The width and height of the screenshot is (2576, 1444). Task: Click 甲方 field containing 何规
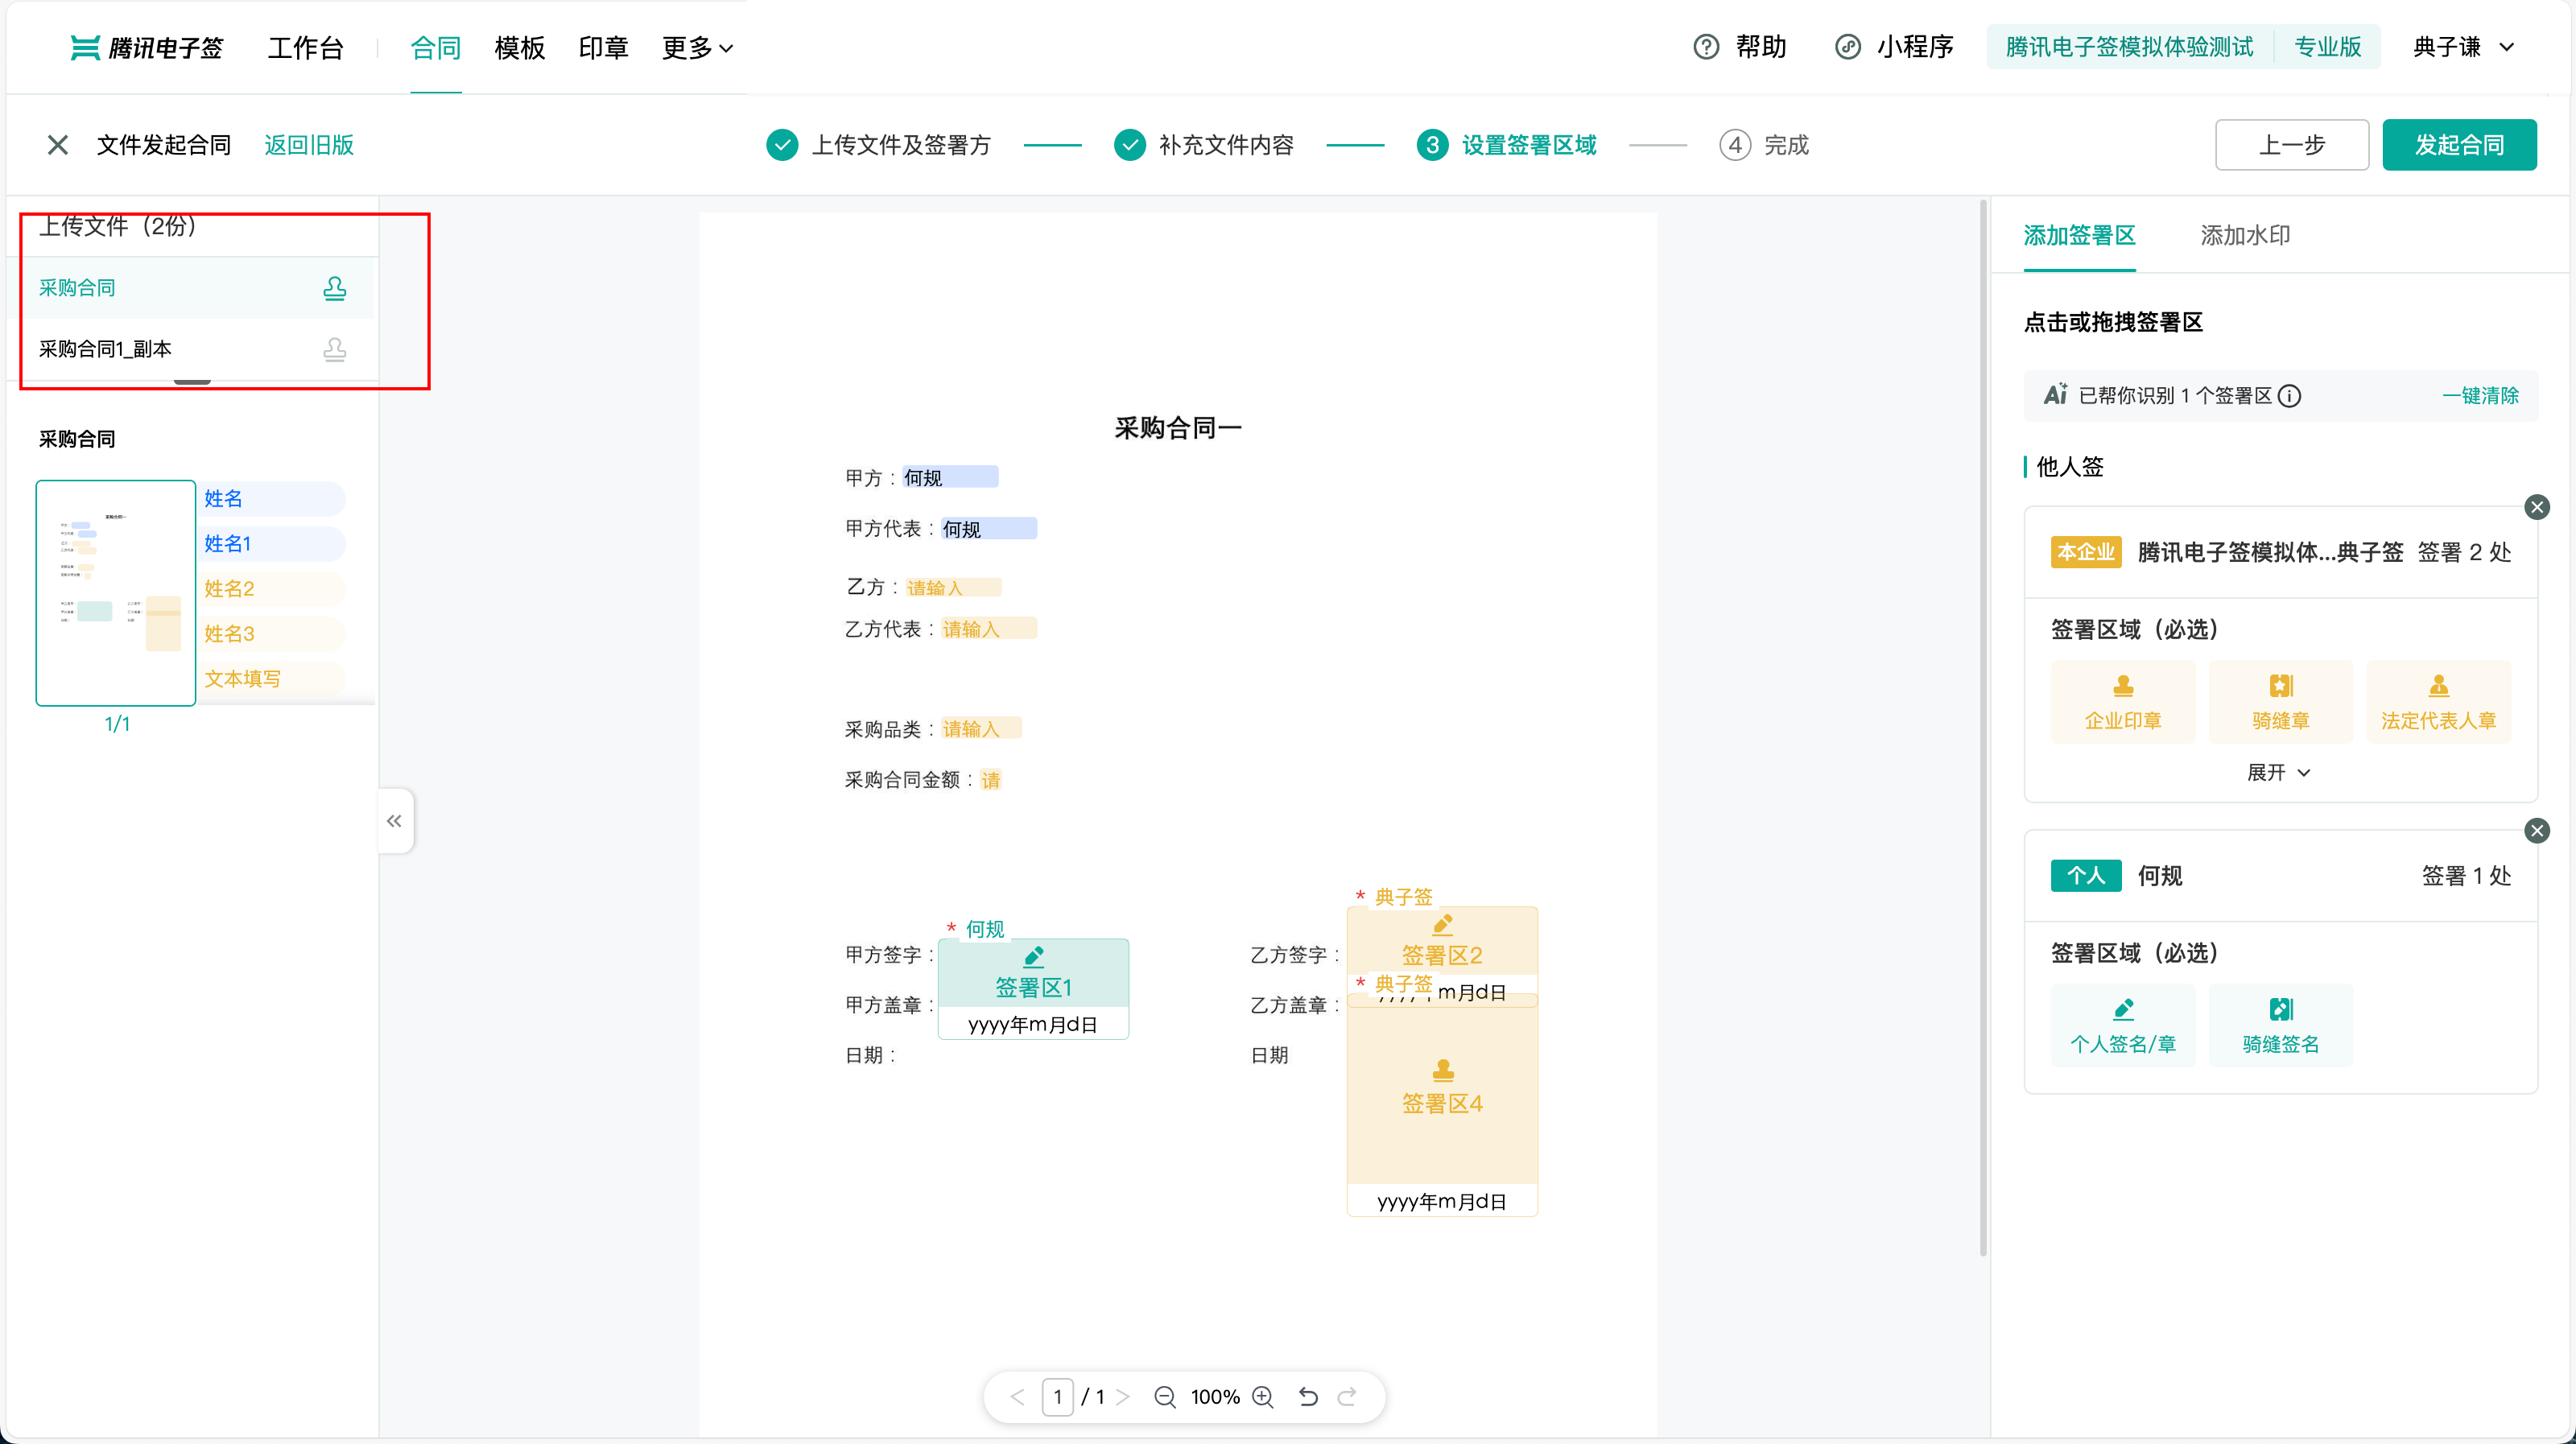[x=950, y=477]
